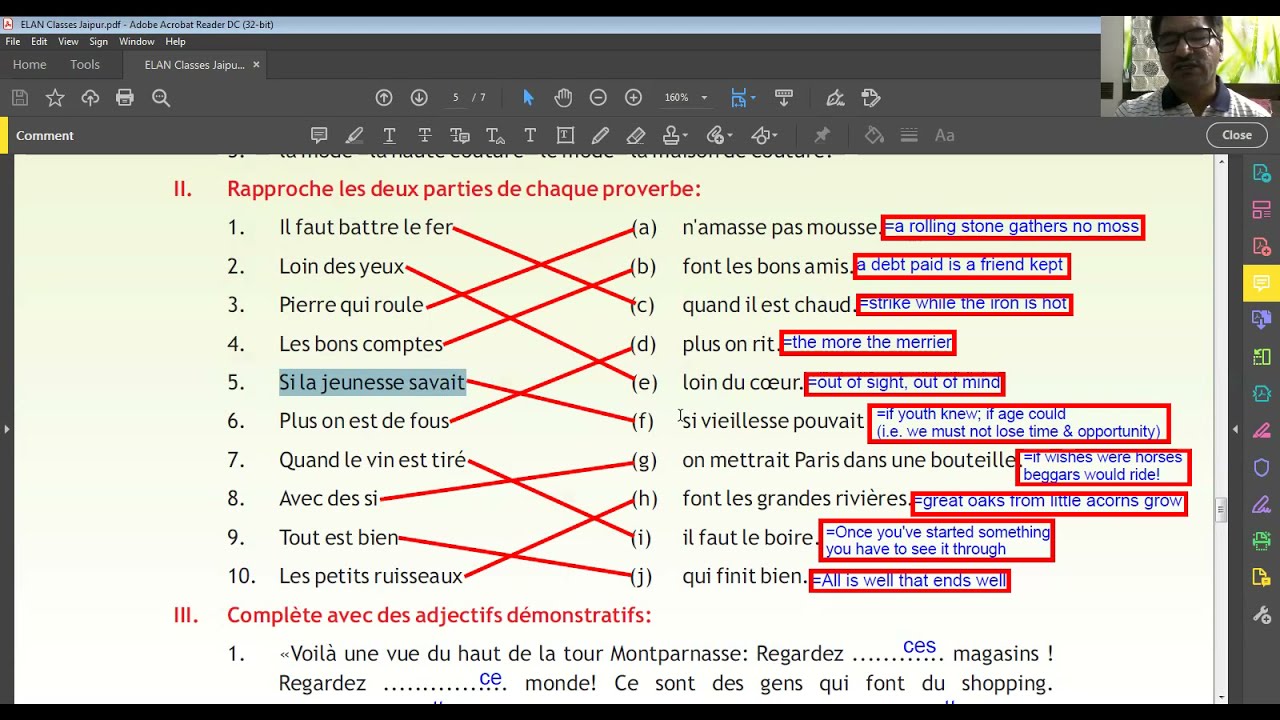Go to previous page arrow
The height and width of the screenshot is (720, 1280).
click(384, 97)
